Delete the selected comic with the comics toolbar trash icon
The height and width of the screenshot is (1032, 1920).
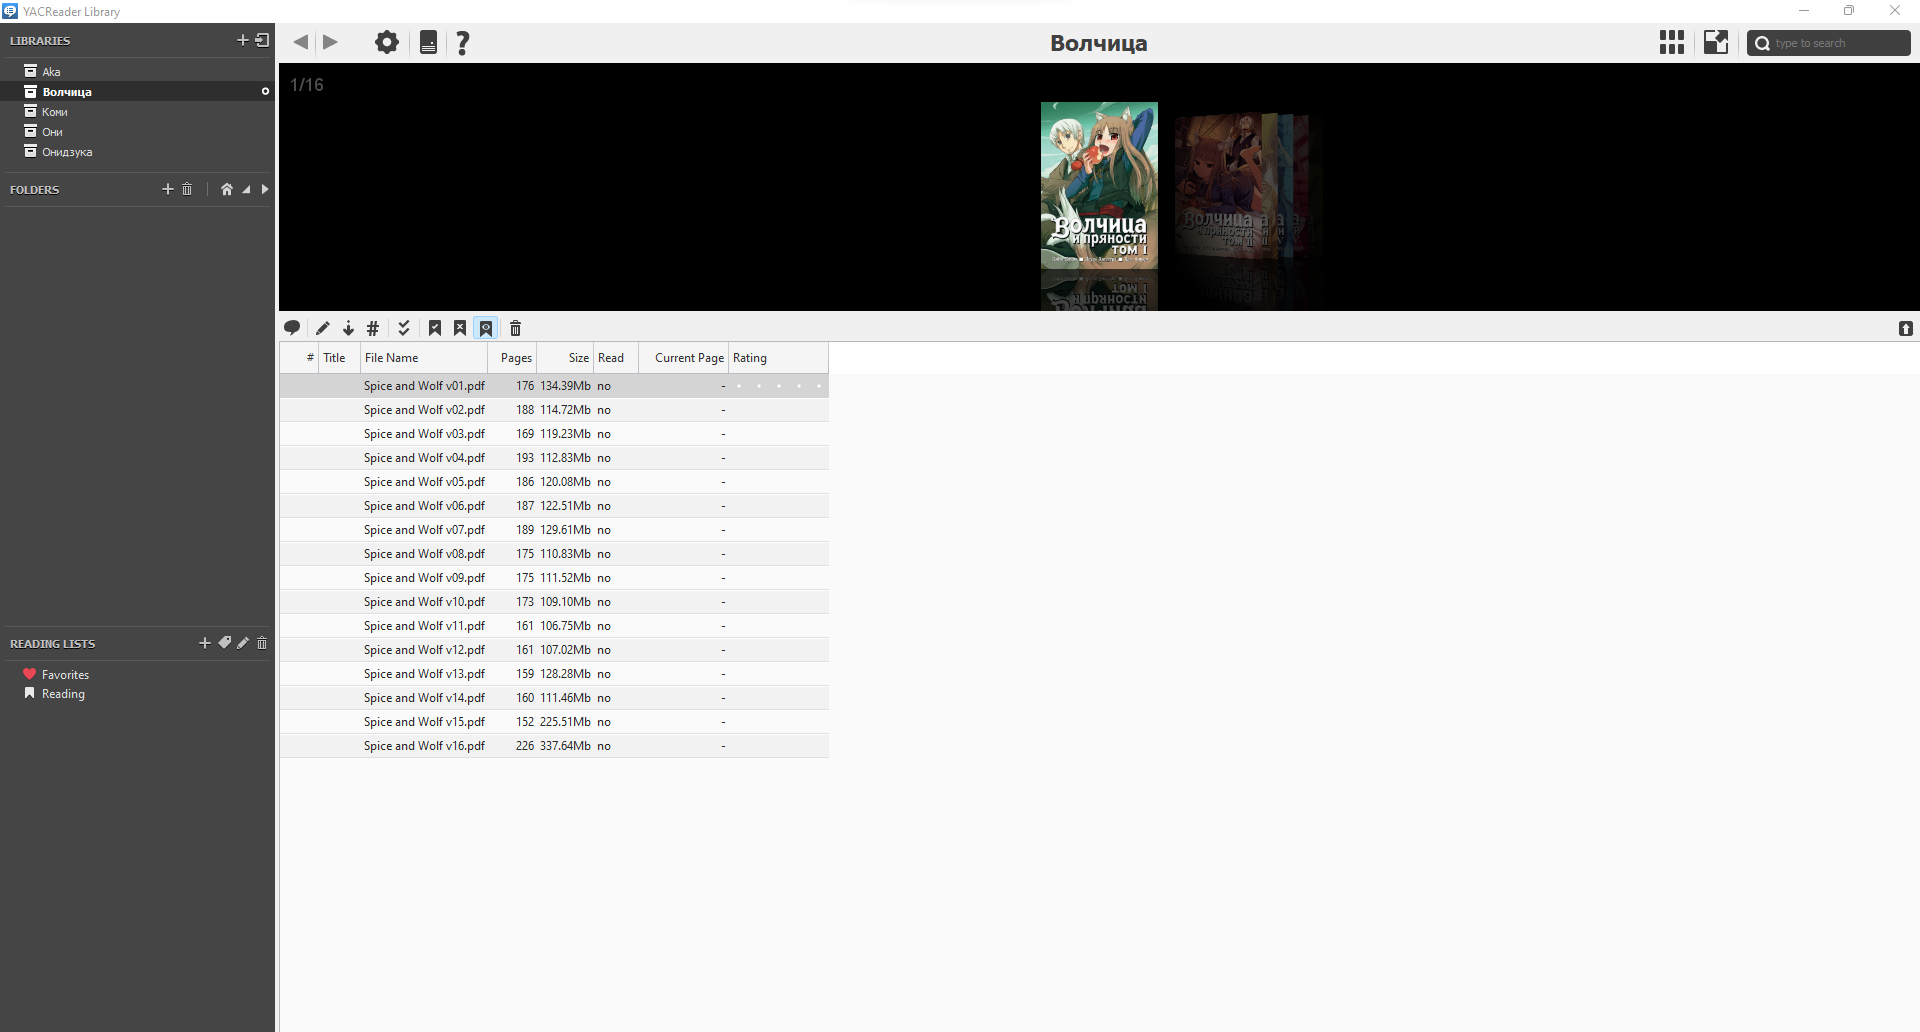[x=516, y=328]
